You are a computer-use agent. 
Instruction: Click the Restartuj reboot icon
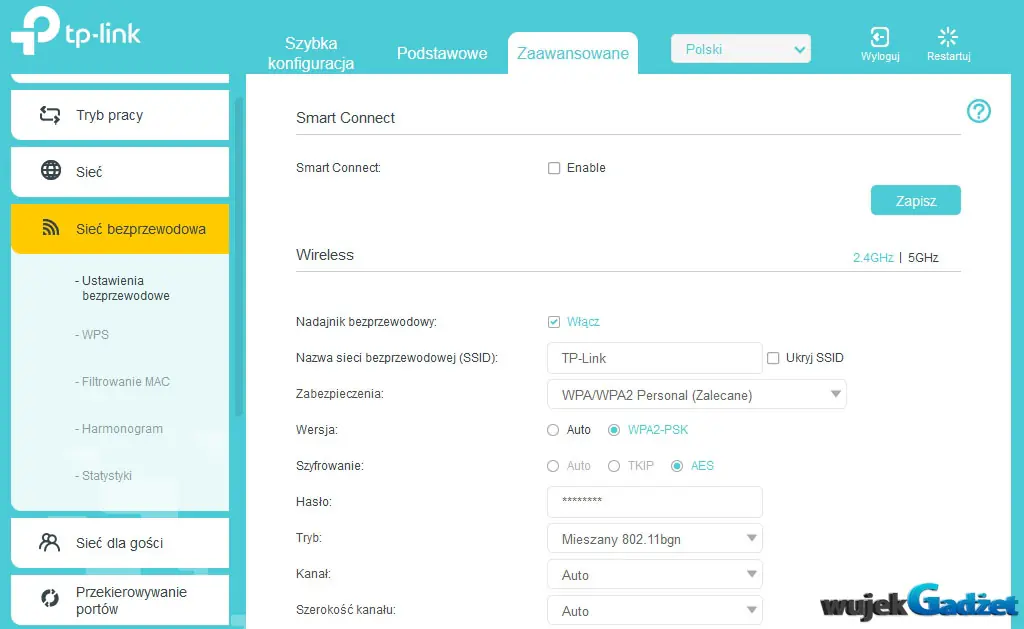click(948, 37)
